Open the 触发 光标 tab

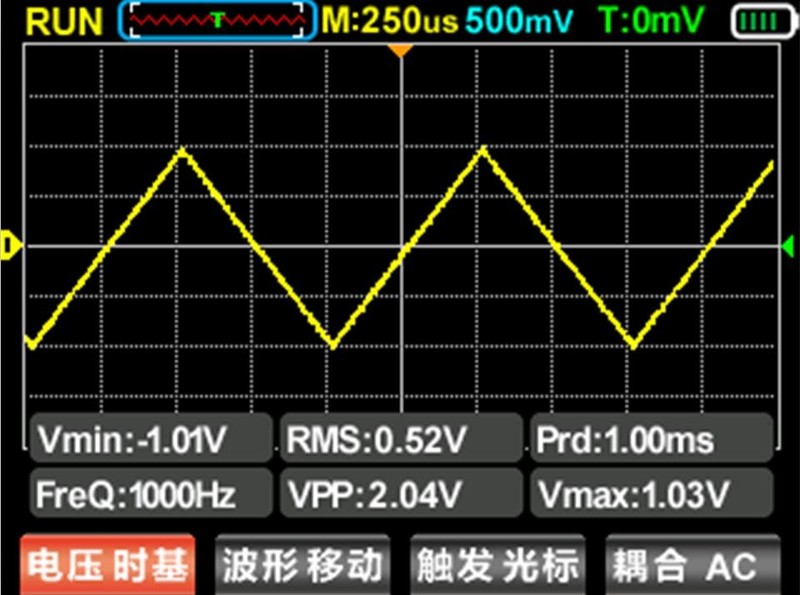coord(497,566)
